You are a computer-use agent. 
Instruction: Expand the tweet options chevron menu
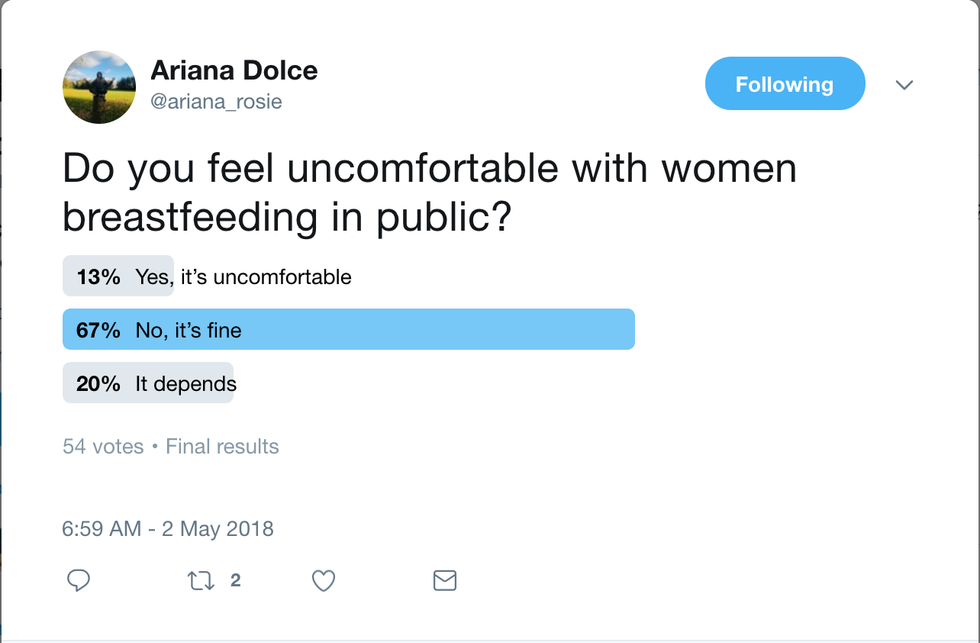[904, 85]
